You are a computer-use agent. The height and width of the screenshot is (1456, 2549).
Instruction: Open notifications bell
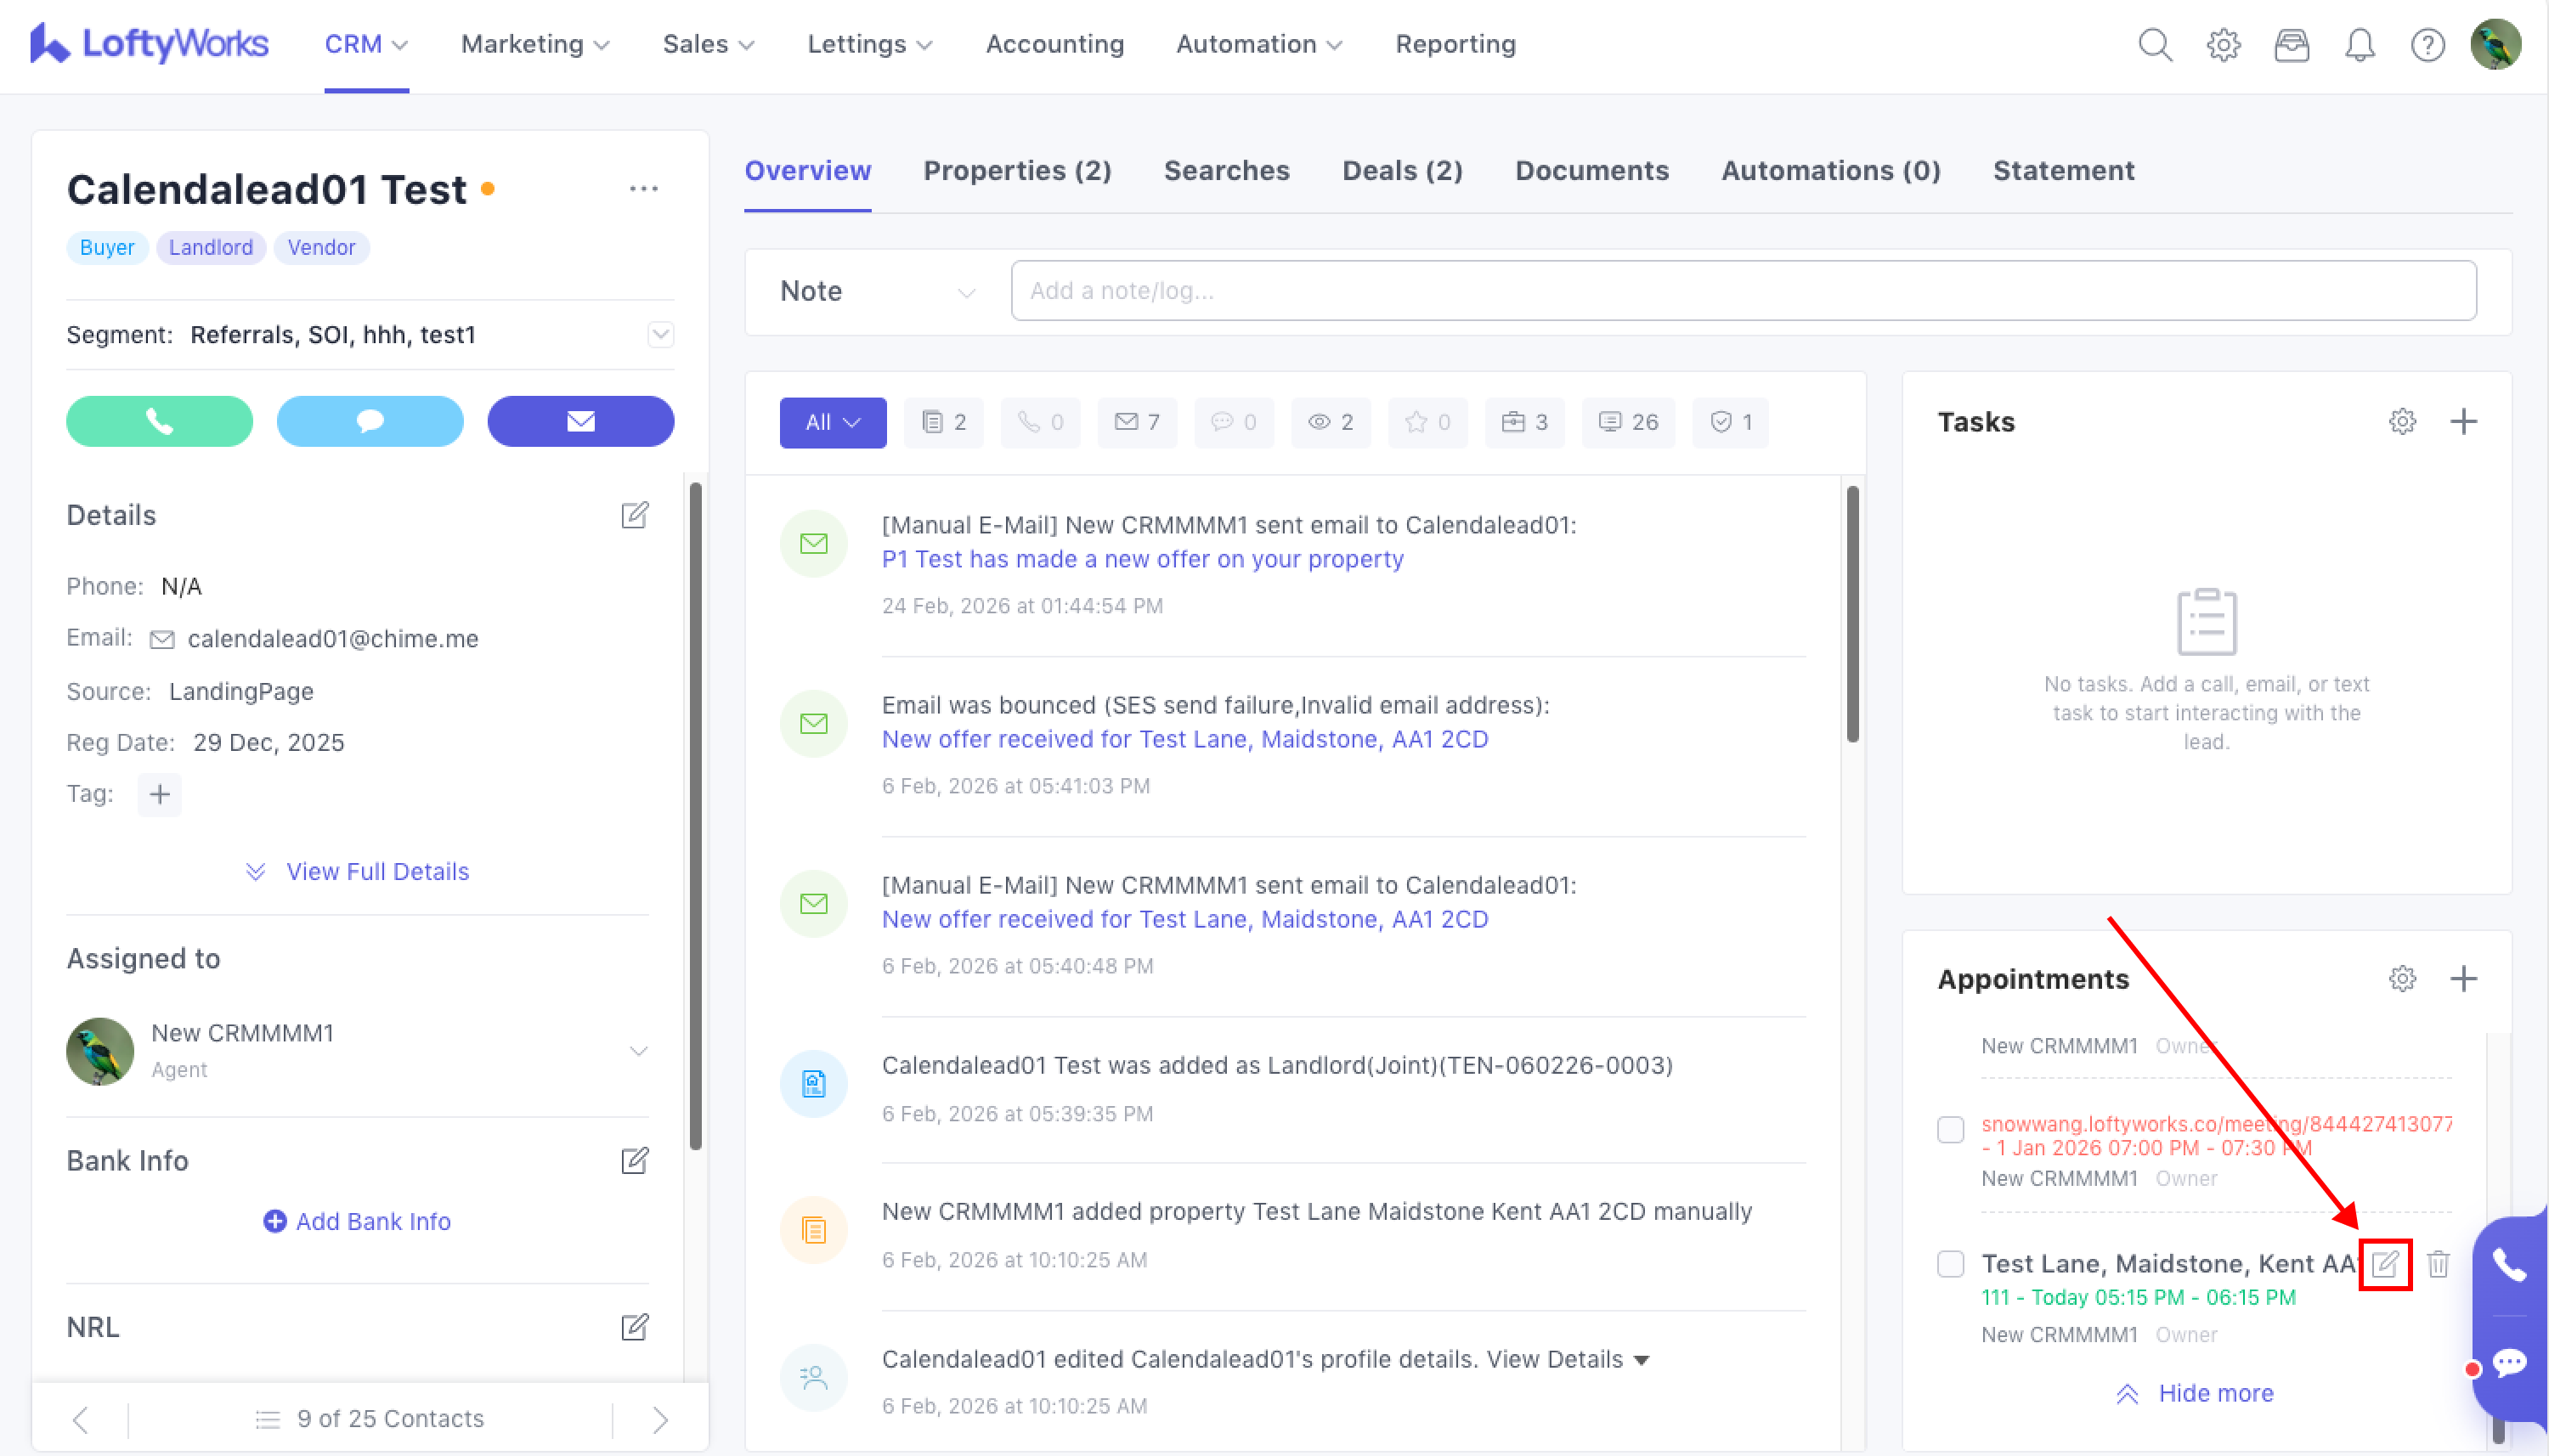coord(2359,45)
